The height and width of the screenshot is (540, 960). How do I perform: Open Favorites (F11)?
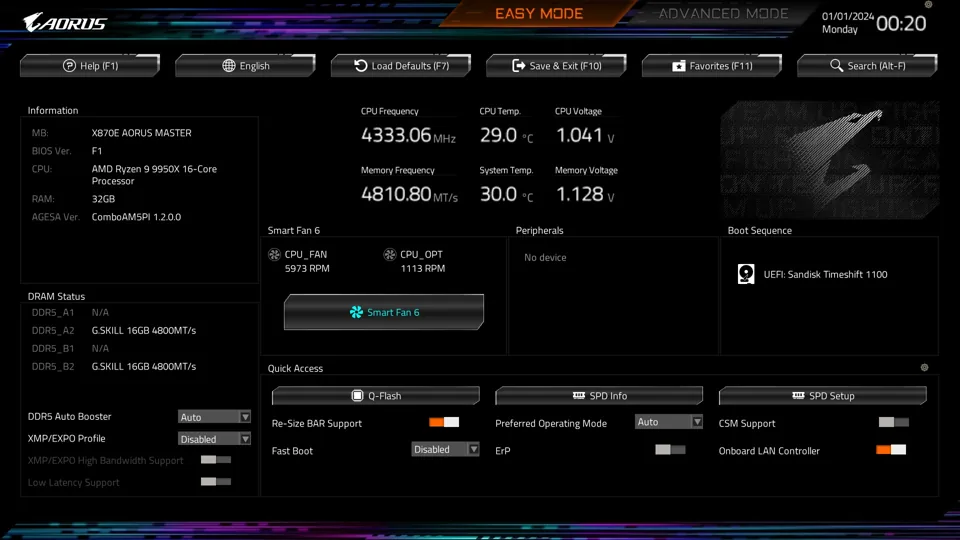tap(712, 66)
